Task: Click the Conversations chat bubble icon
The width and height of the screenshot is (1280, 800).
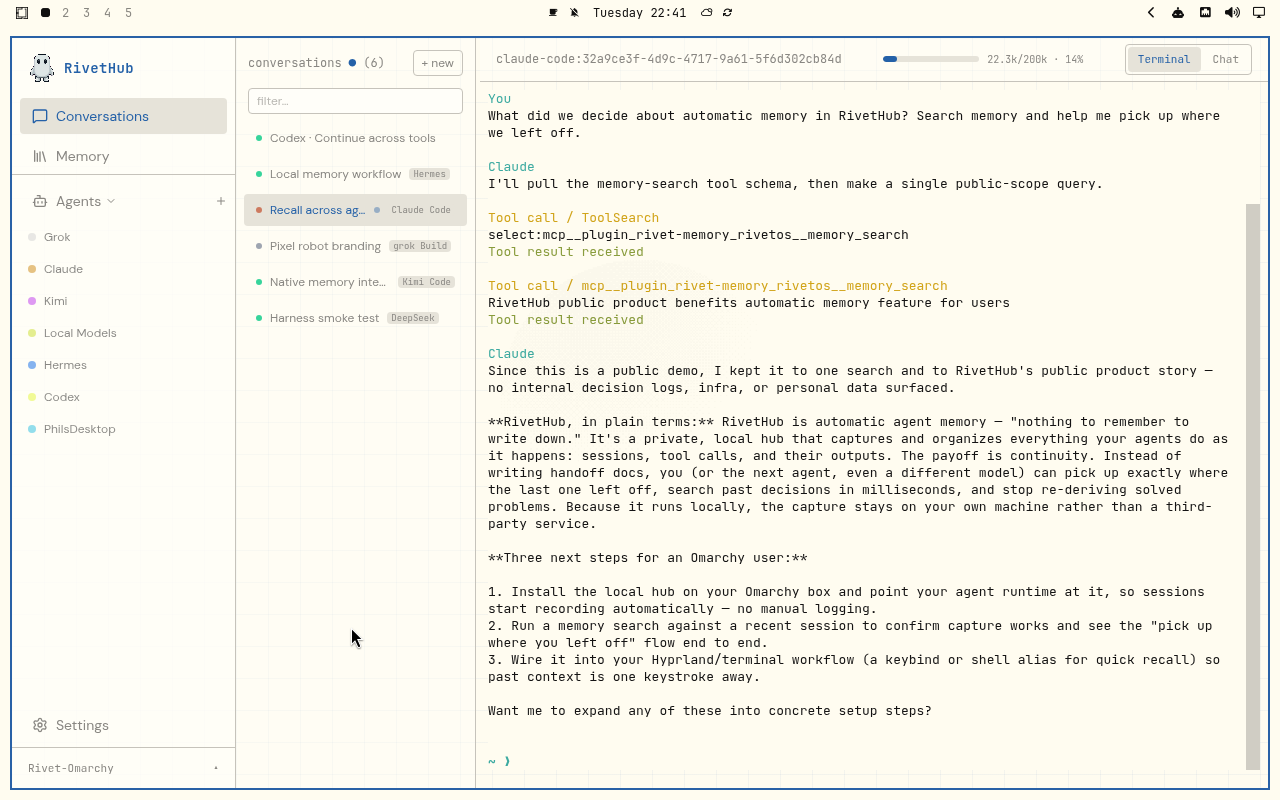Action: pos(40,116)
